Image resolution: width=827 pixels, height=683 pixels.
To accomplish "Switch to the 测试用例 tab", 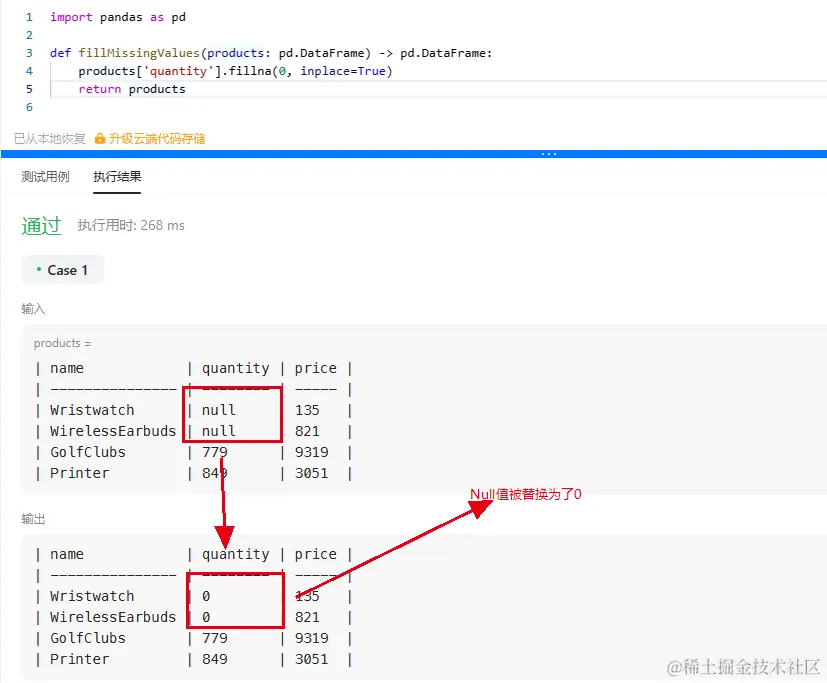I will [x=45, y=177].
